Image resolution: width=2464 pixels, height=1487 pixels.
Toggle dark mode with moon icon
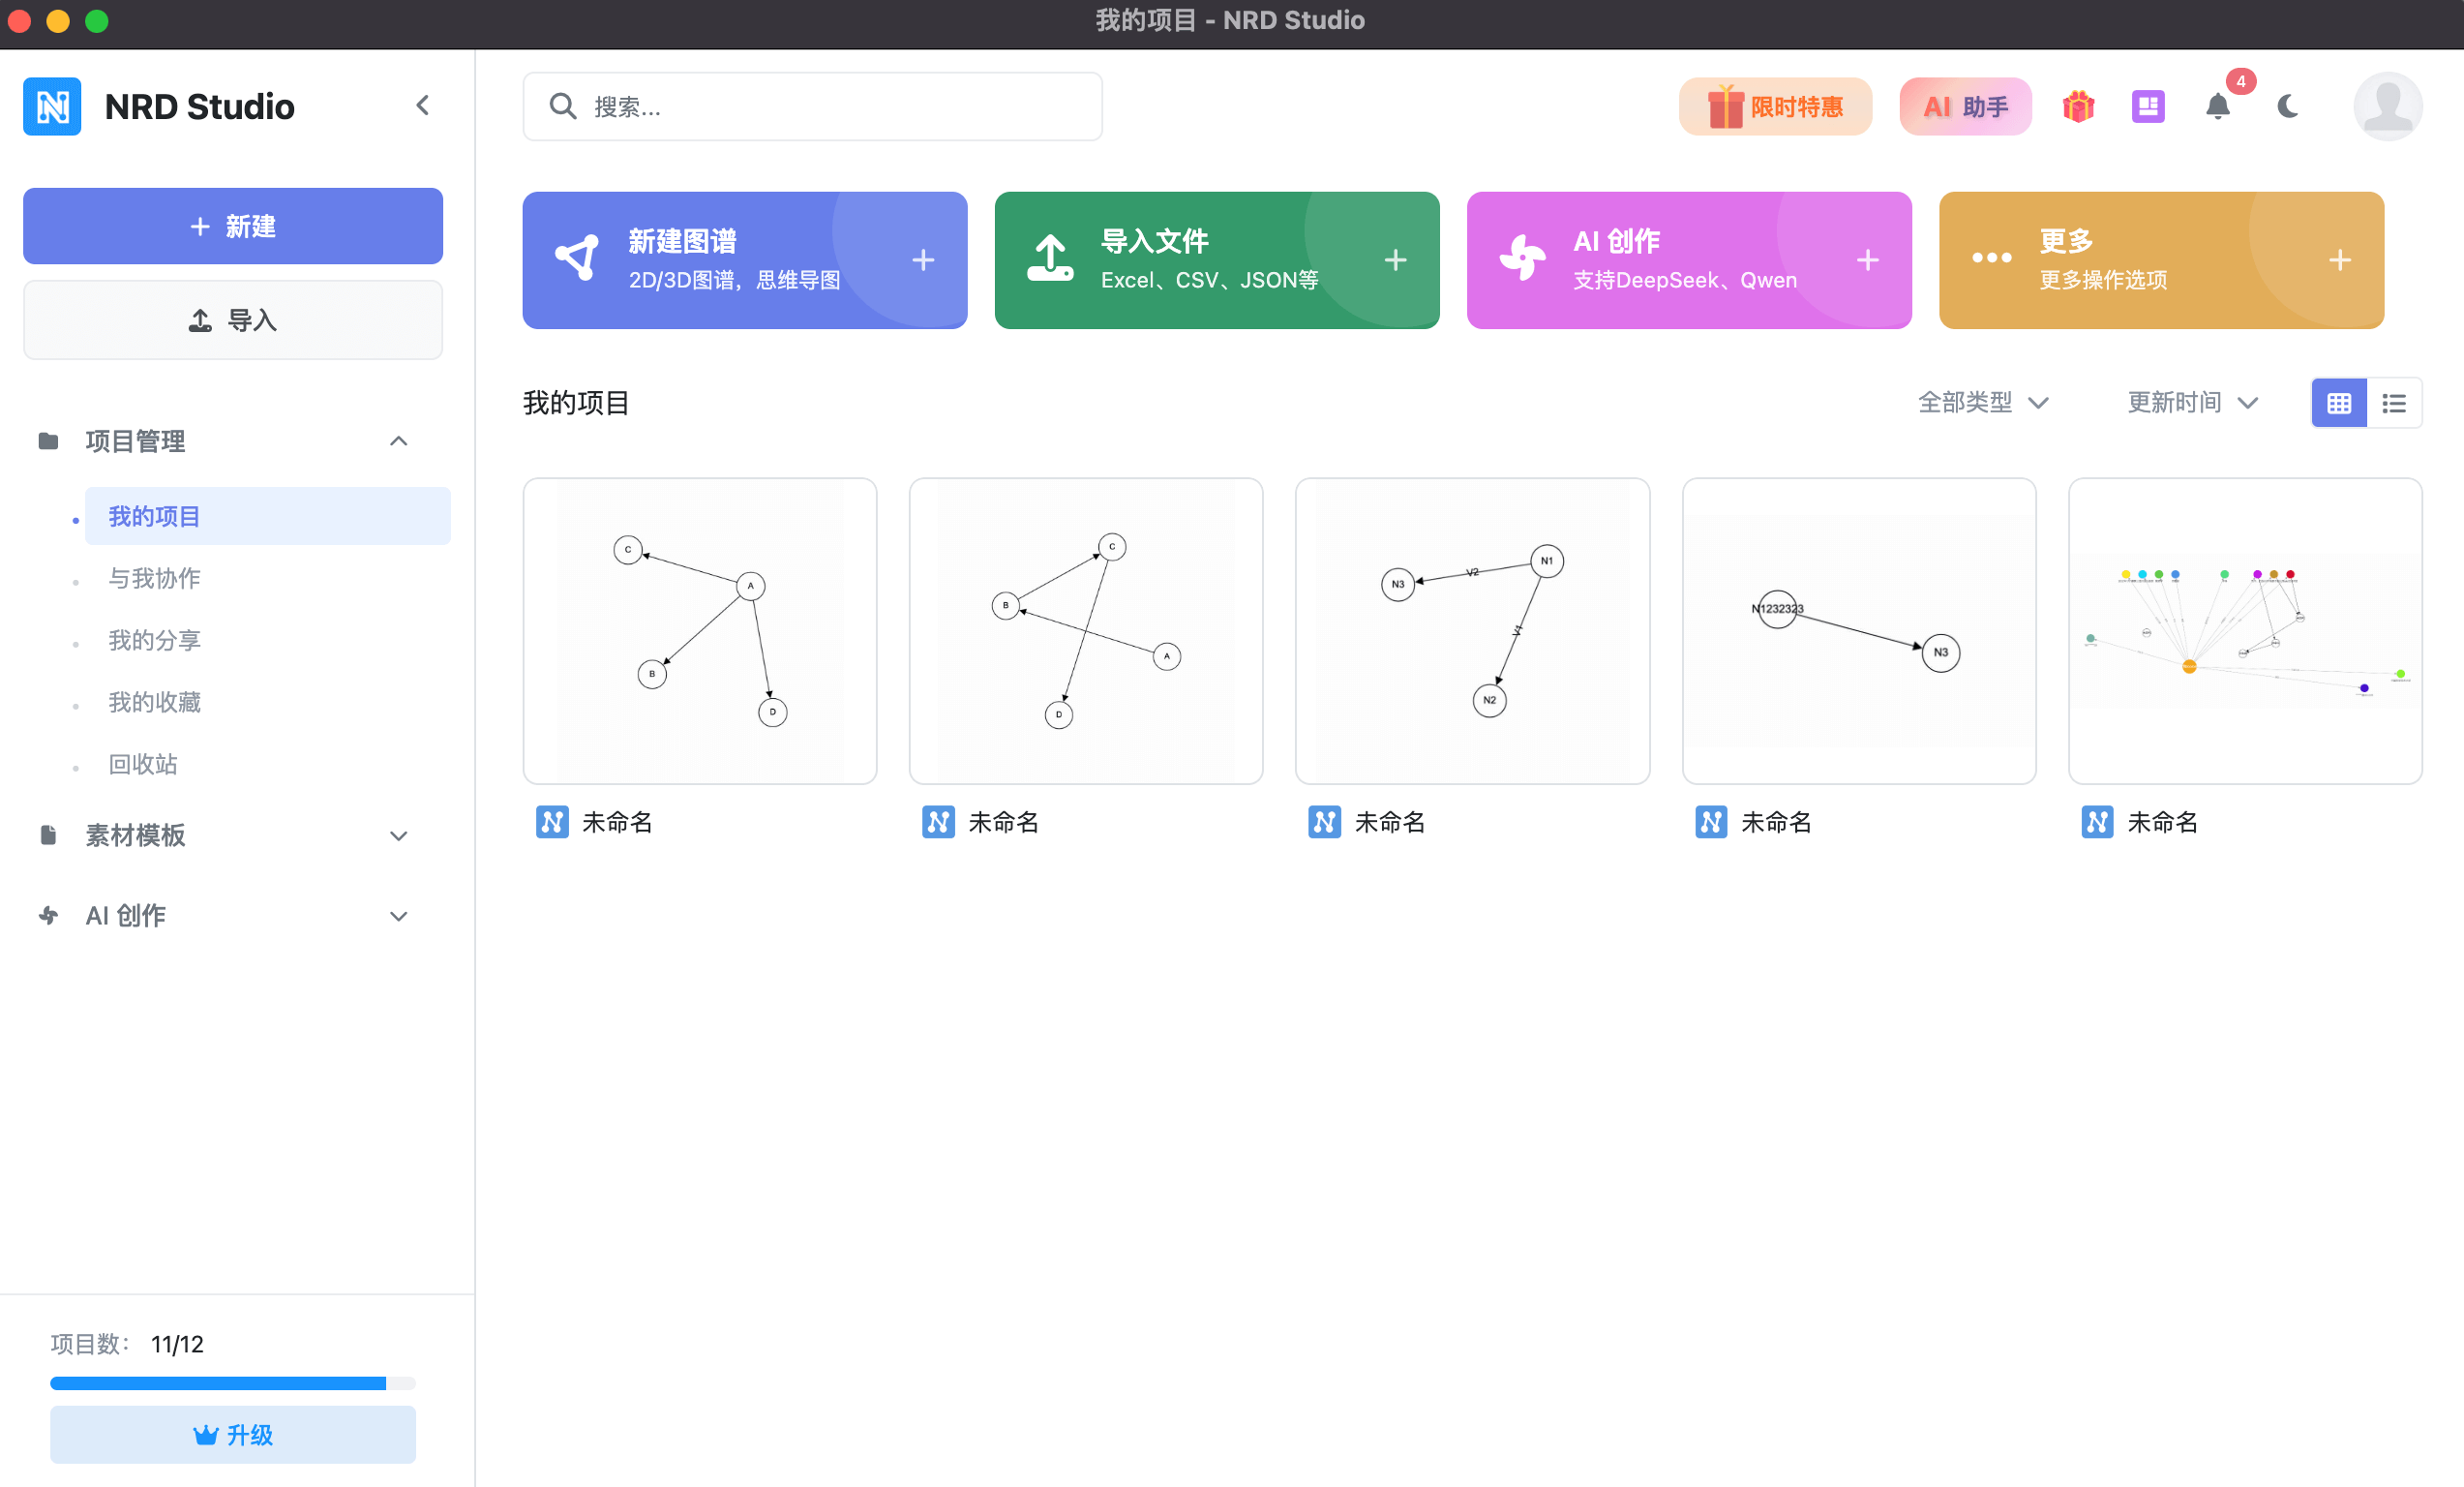pos(2287,106)
